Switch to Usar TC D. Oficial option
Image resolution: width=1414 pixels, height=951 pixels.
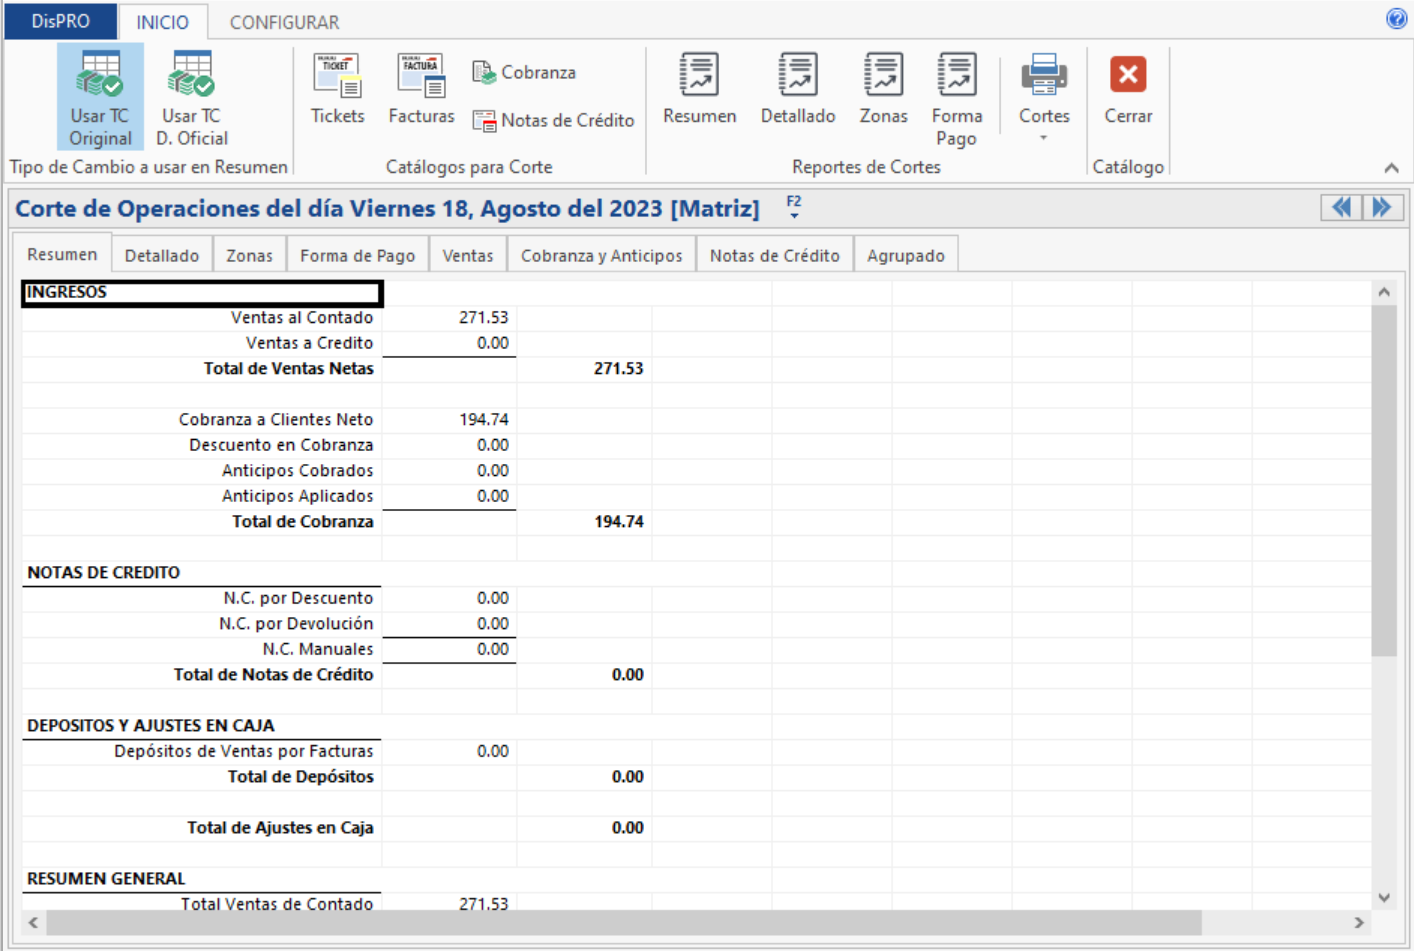(x=192, y=98)
